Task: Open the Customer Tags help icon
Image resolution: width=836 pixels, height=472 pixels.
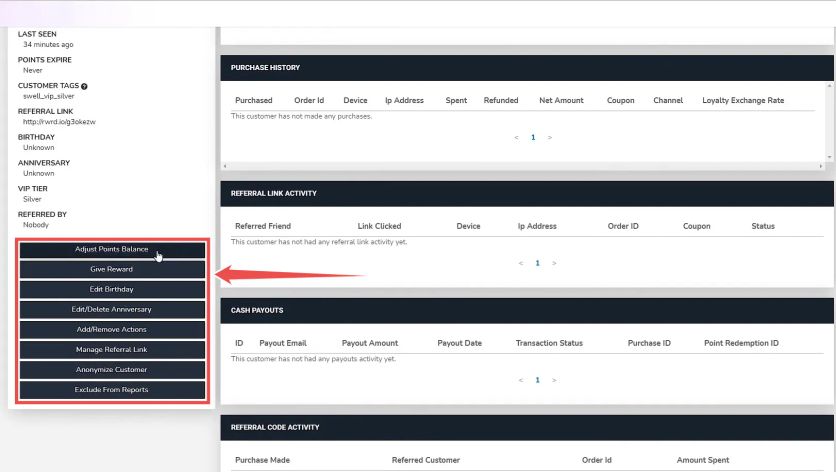Action: coord(84,86)
